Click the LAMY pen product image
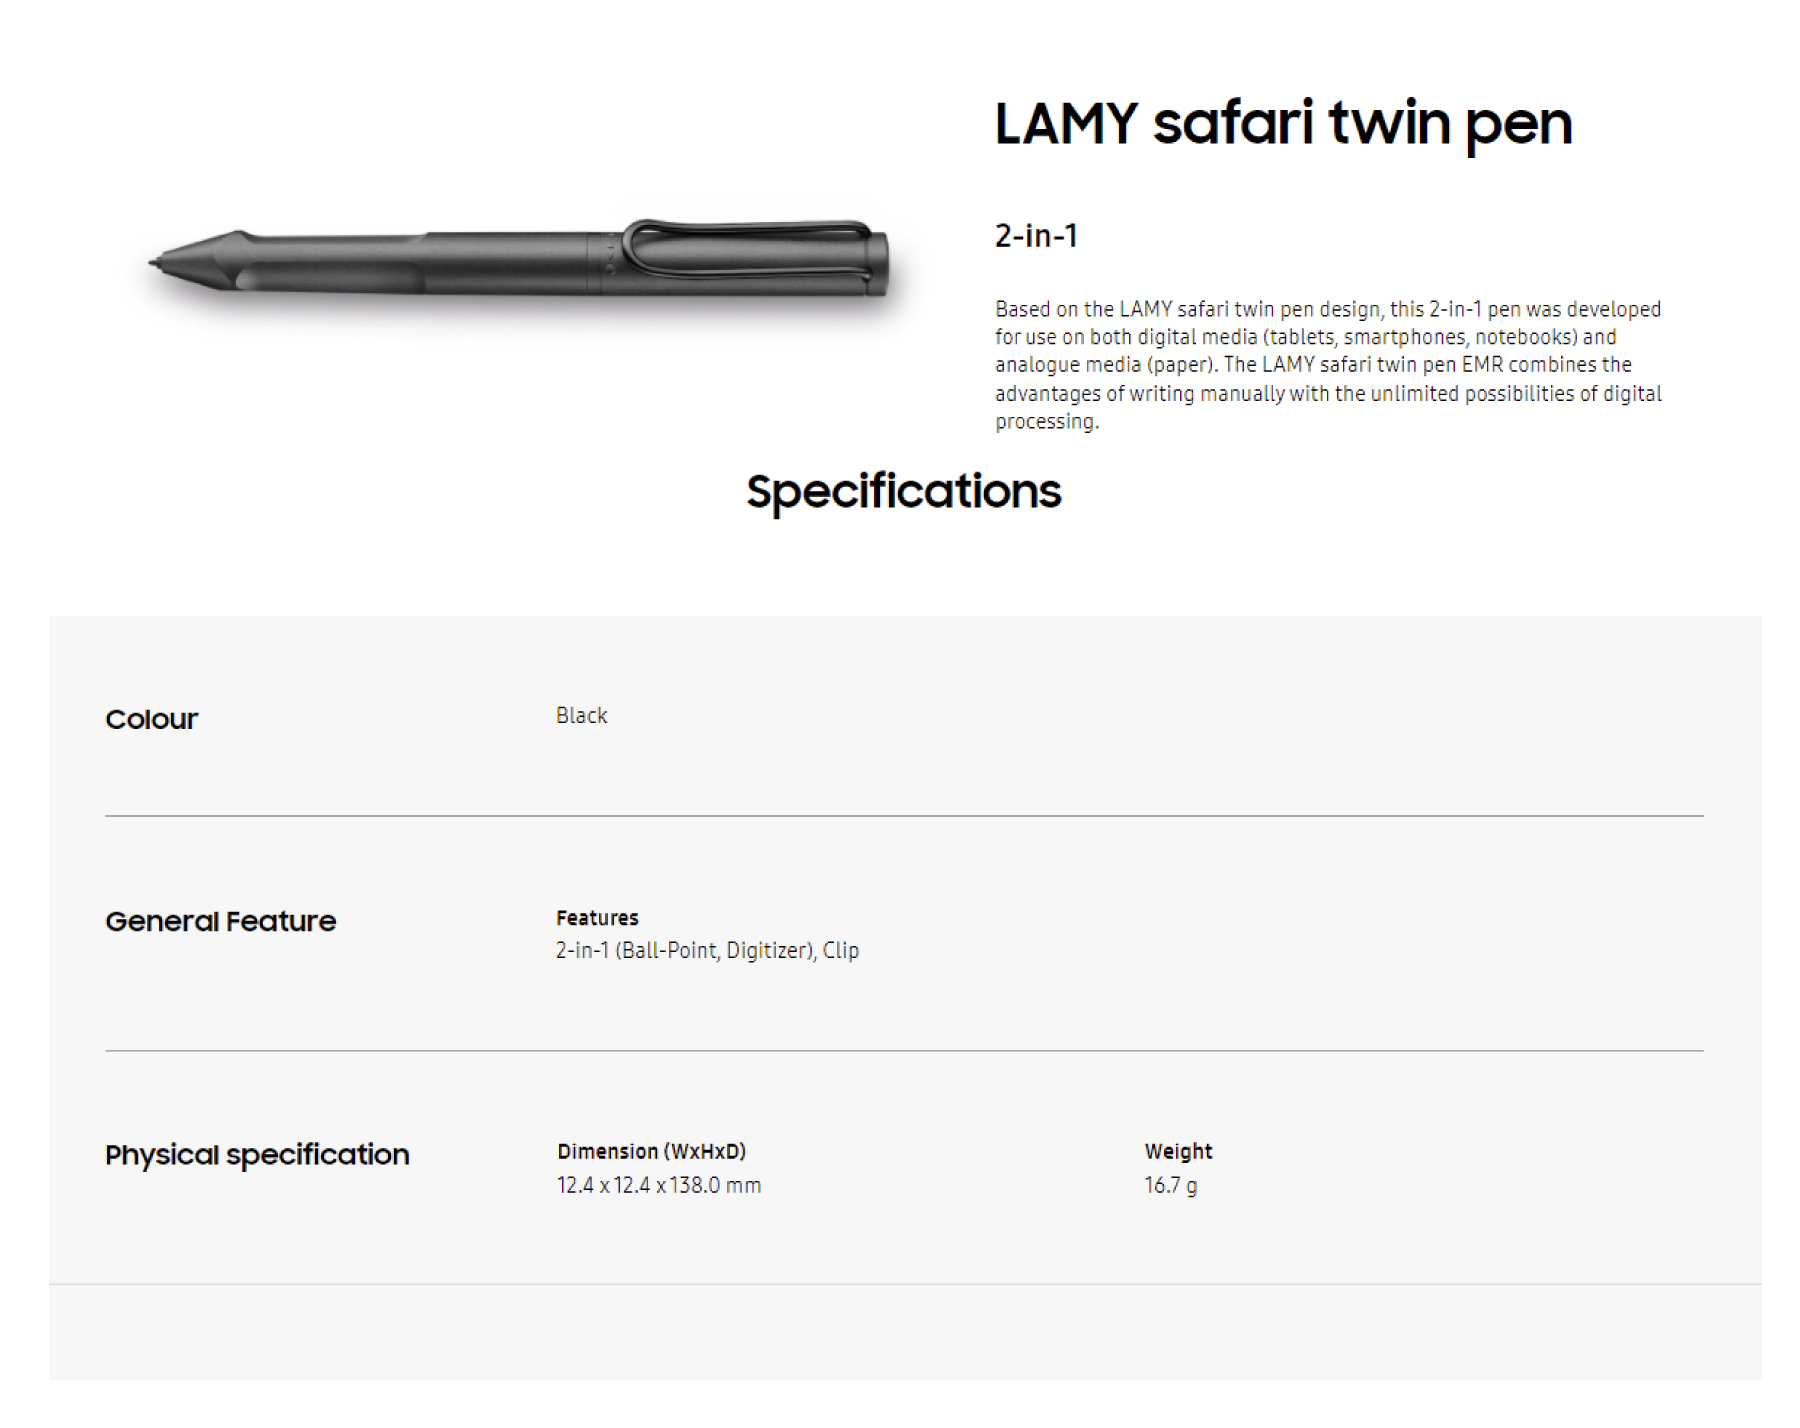Screen dimensions: 1800x1428 (x=520, y=260)
